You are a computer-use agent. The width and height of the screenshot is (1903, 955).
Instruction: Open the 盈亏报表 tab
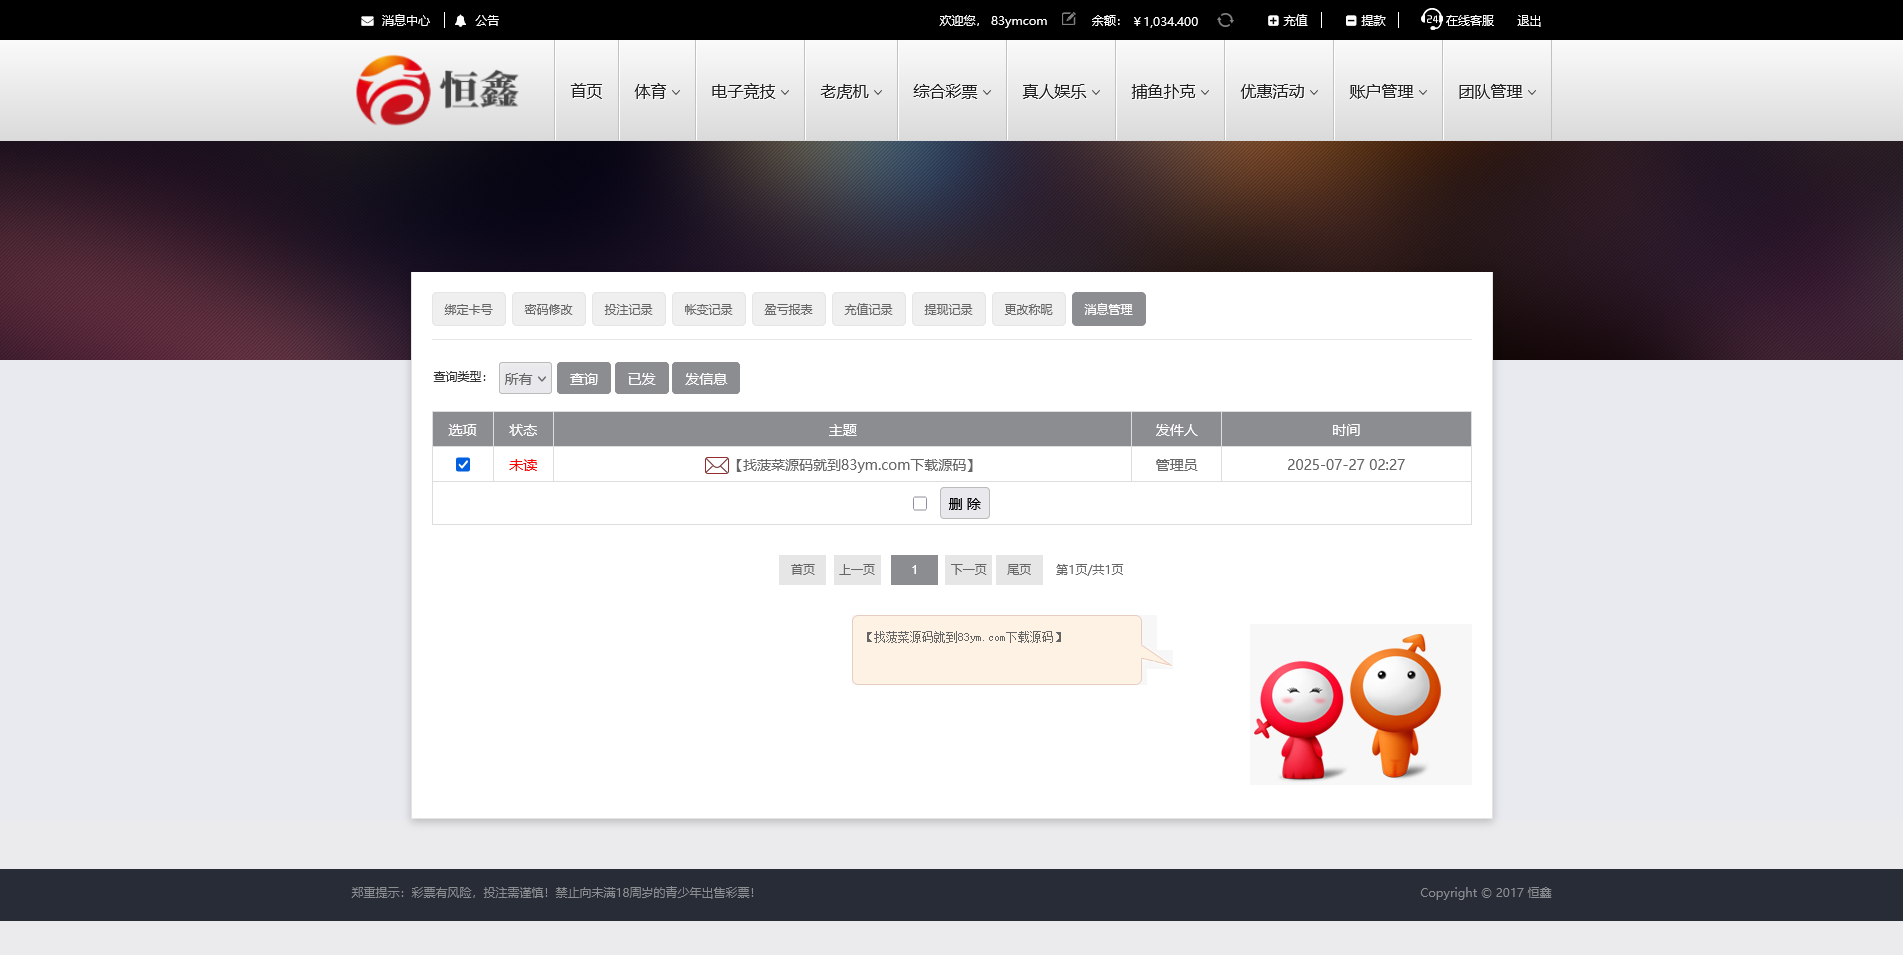[789, 309]
